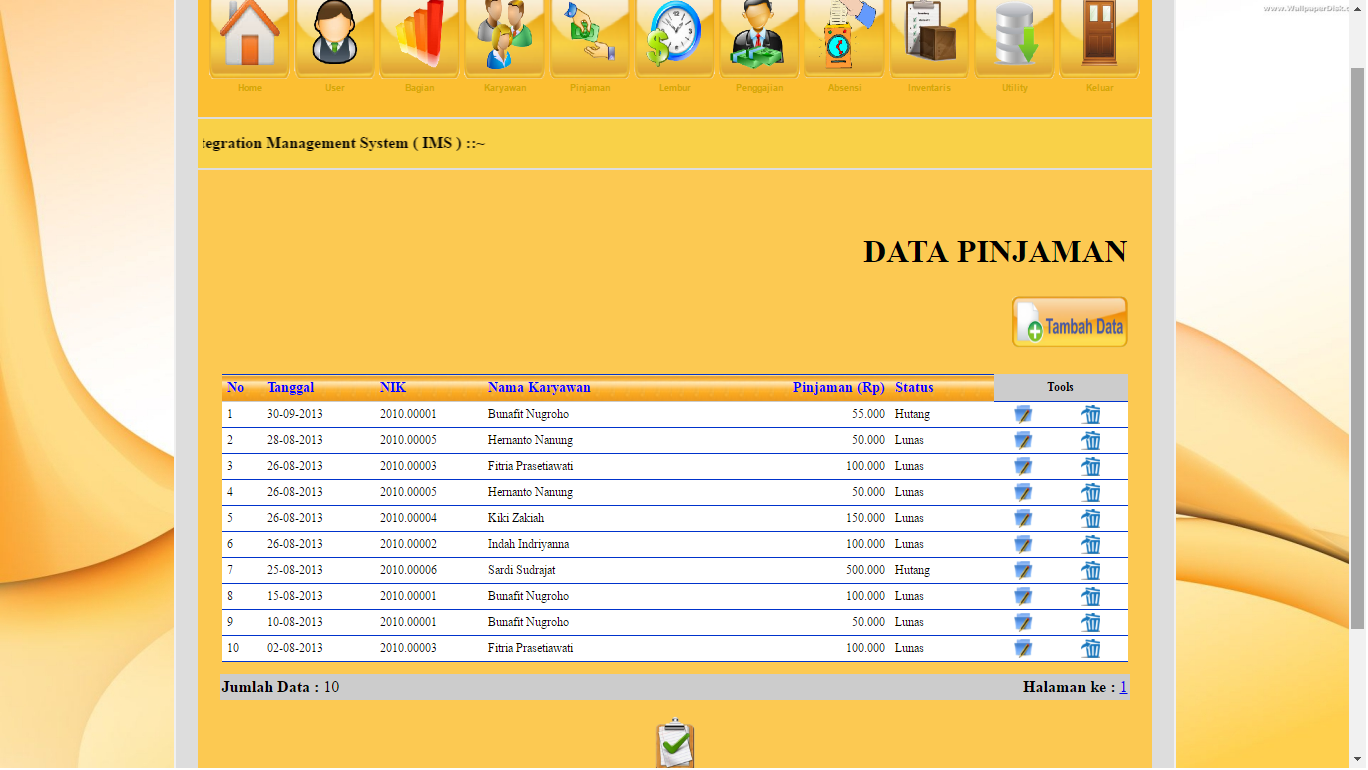
Task: Open the Home page icon
Action: pos(248,38)
